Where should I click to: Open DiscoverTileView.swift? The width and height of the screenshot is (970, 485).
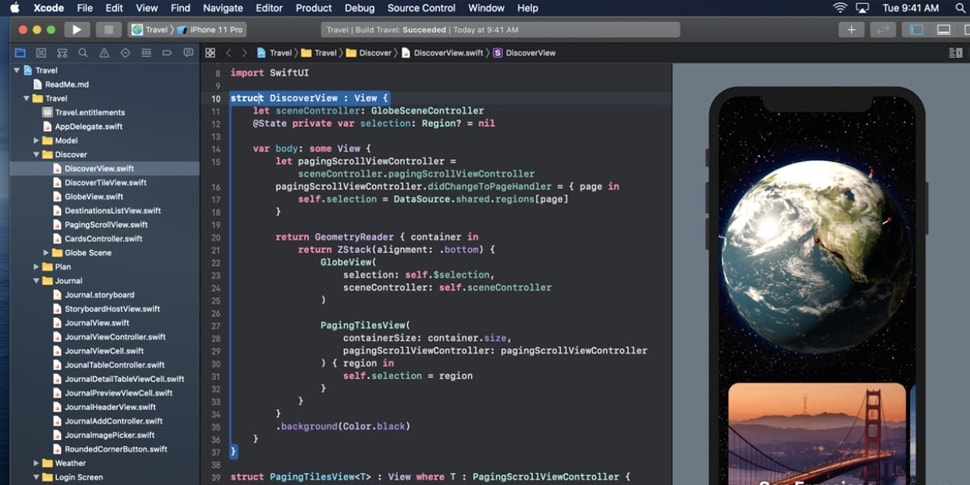click(x=104, y=182)
